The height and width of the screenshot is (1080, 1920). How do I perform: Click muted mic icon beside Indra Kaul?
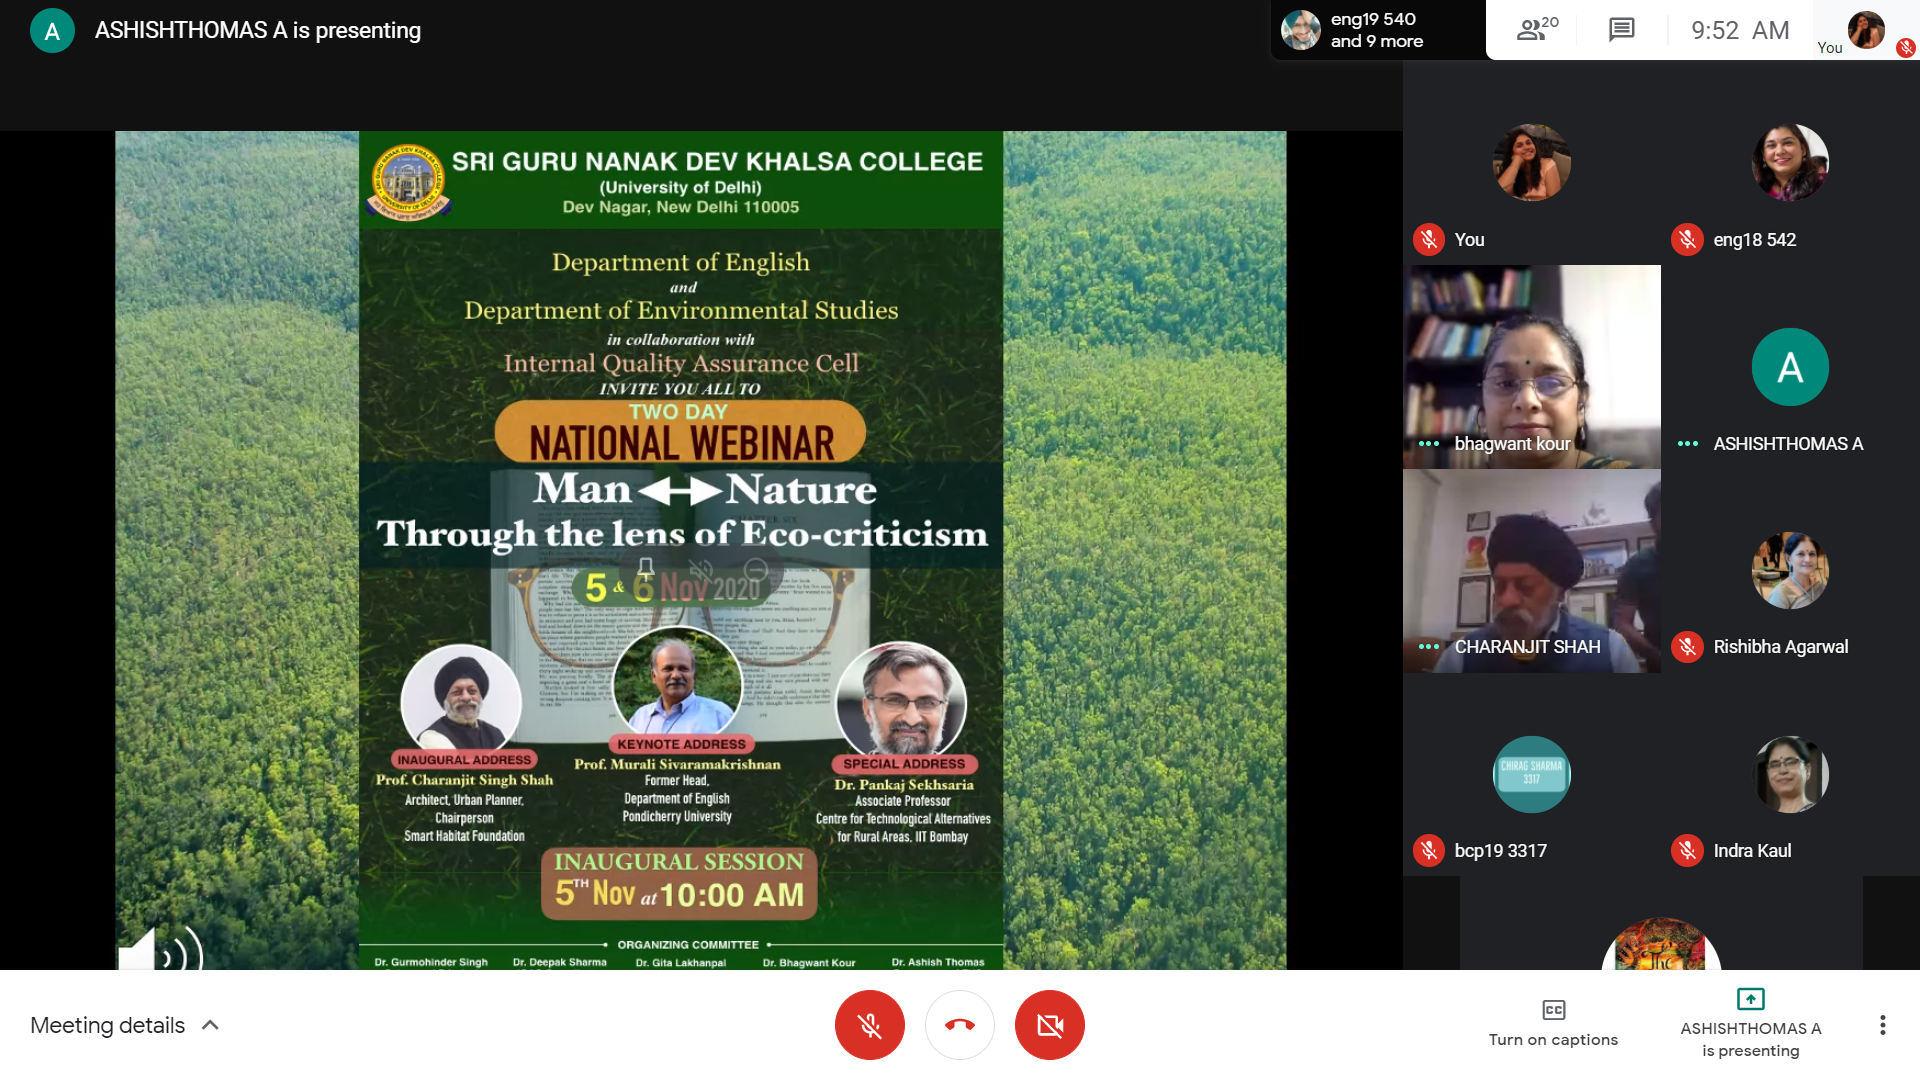click(1687, 851)
